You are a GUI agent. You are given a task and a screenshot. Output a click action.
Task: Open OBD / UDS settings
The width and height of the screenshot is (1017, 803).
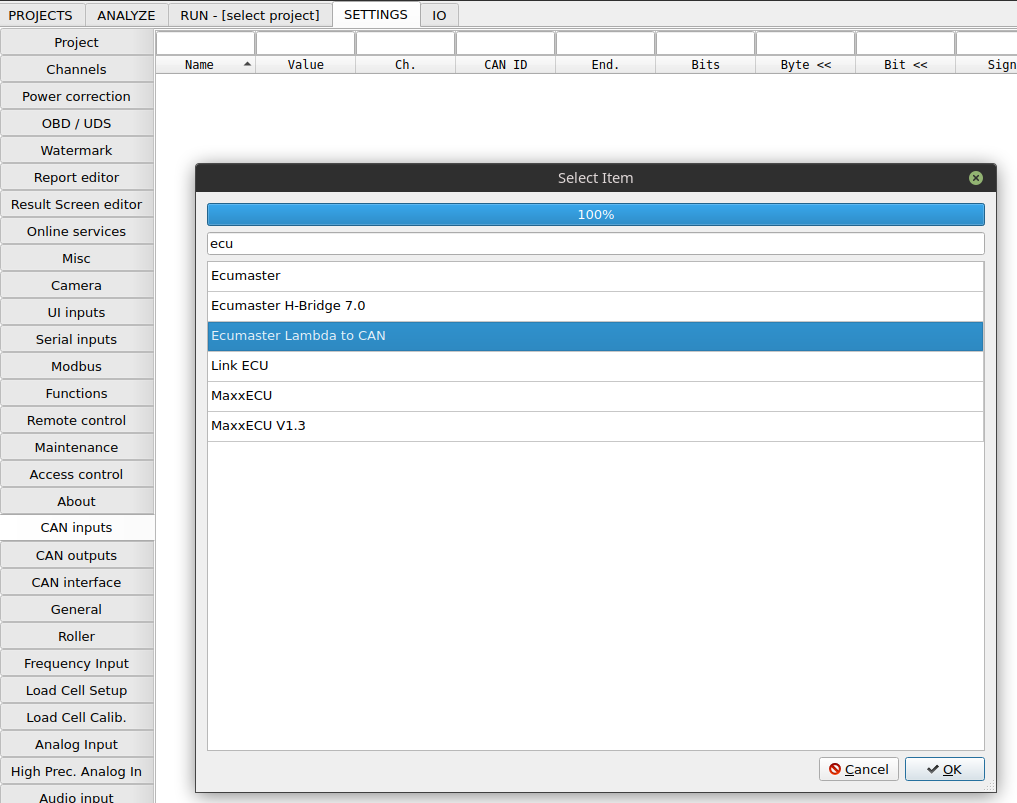77,124
